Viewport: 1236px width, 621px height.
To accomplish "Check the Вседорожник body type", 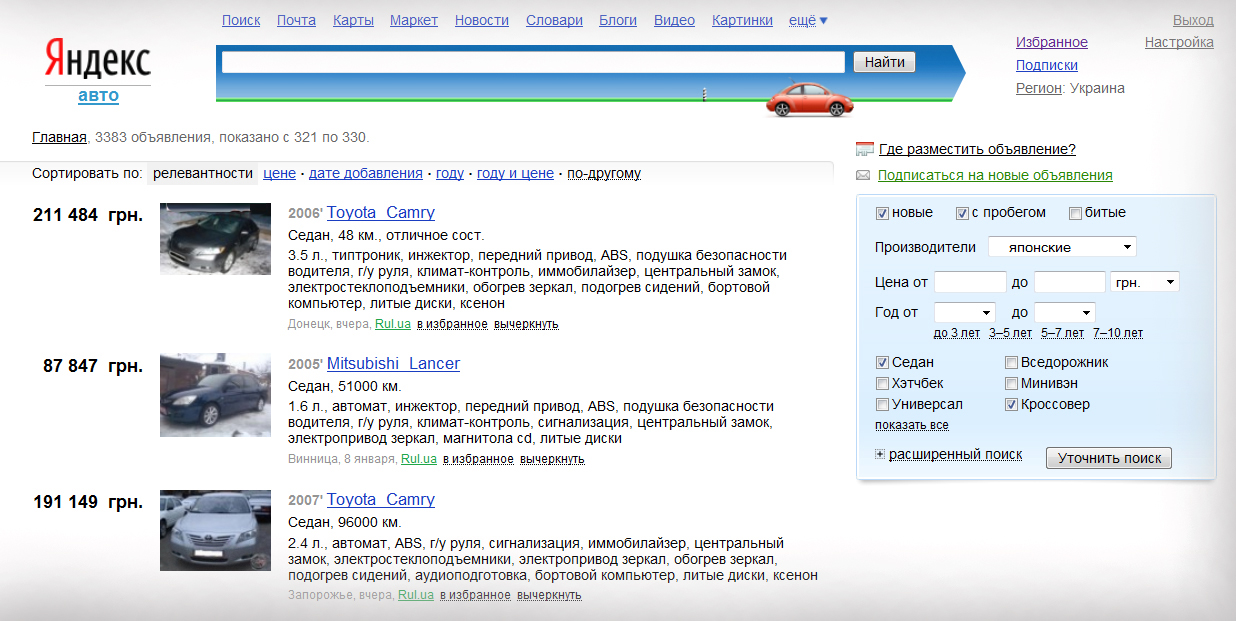I will pyautogui.click(x=1012, y=363).
